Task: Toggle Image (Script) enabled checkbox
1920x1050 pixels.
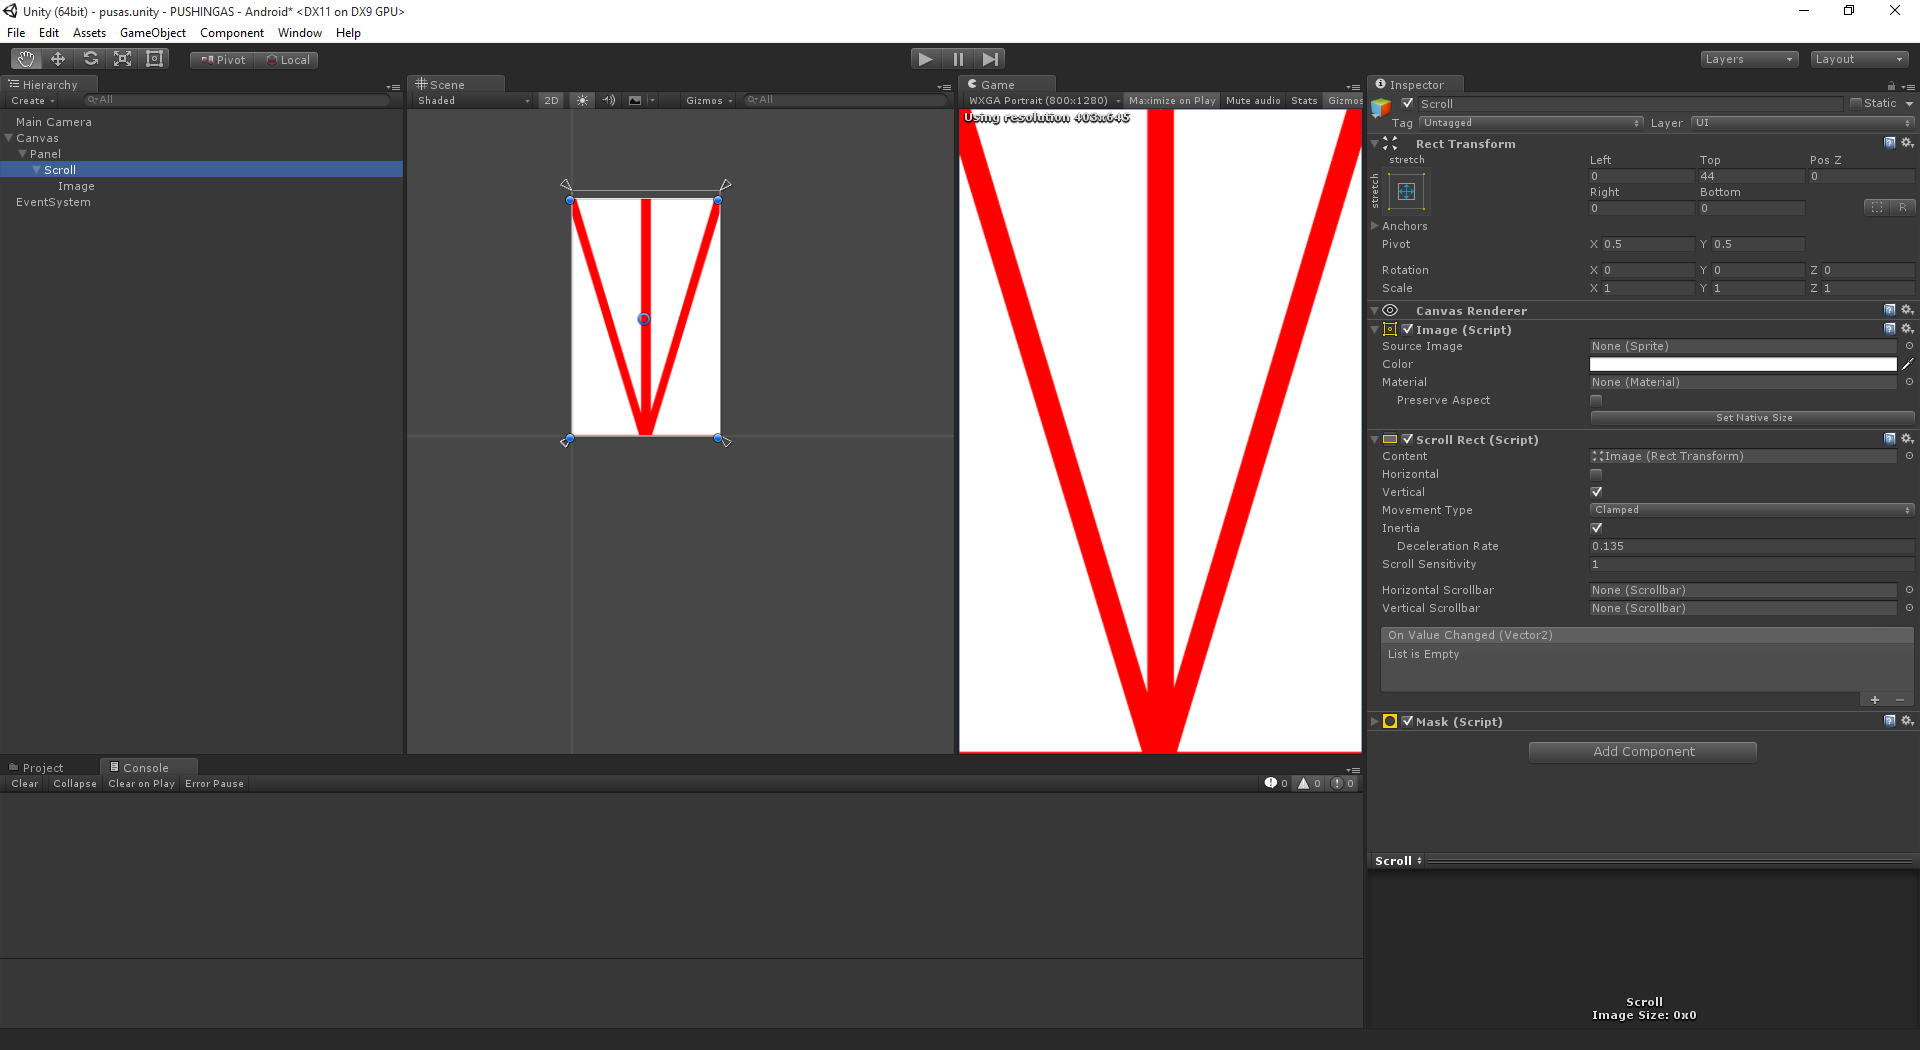Action: tap(1408, 329)
